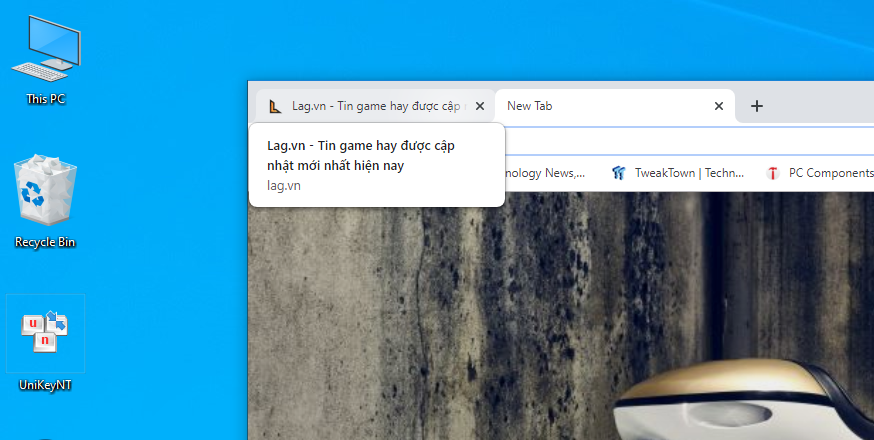
Task: Open the Technology News bookmark
Action: coord(545,173)
